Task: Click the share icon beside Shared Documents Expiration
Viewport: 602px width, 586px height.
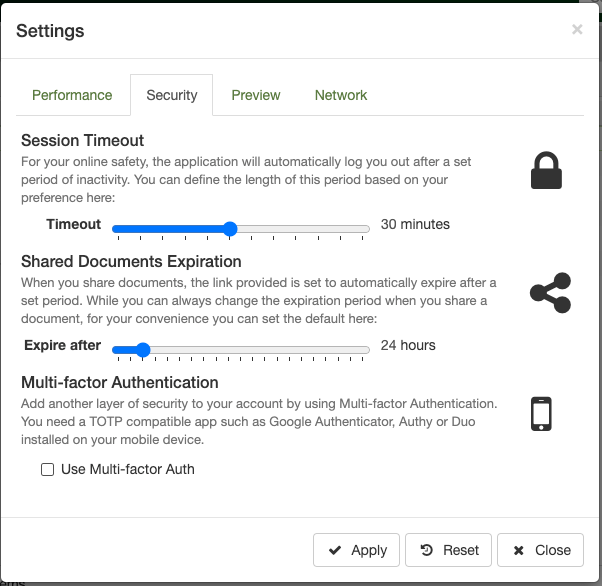Action: 550,293
